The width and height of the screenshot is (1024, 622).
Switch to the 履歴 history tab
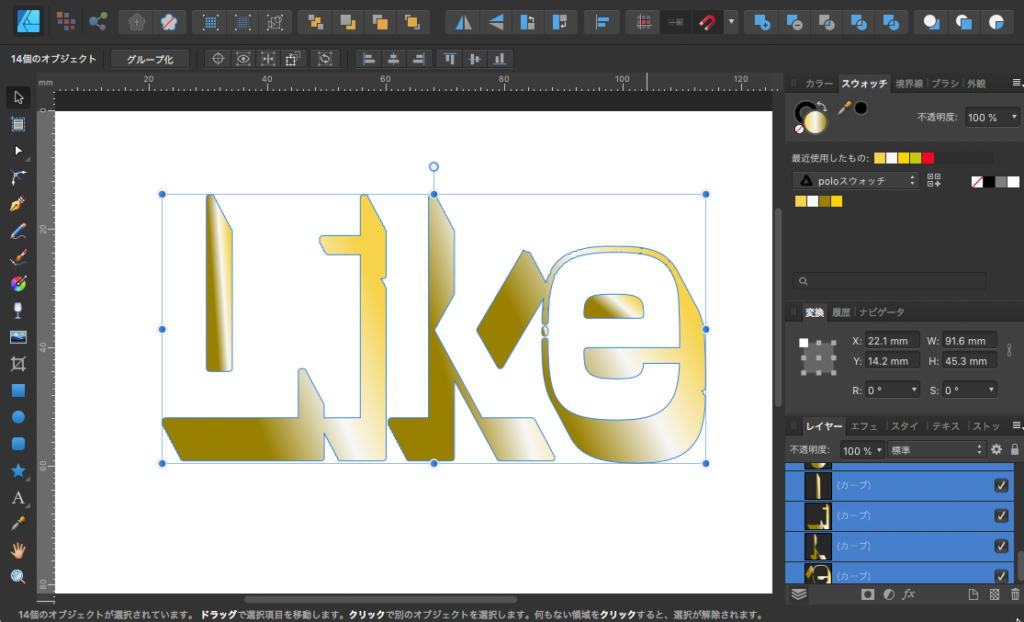pos(841,313)
